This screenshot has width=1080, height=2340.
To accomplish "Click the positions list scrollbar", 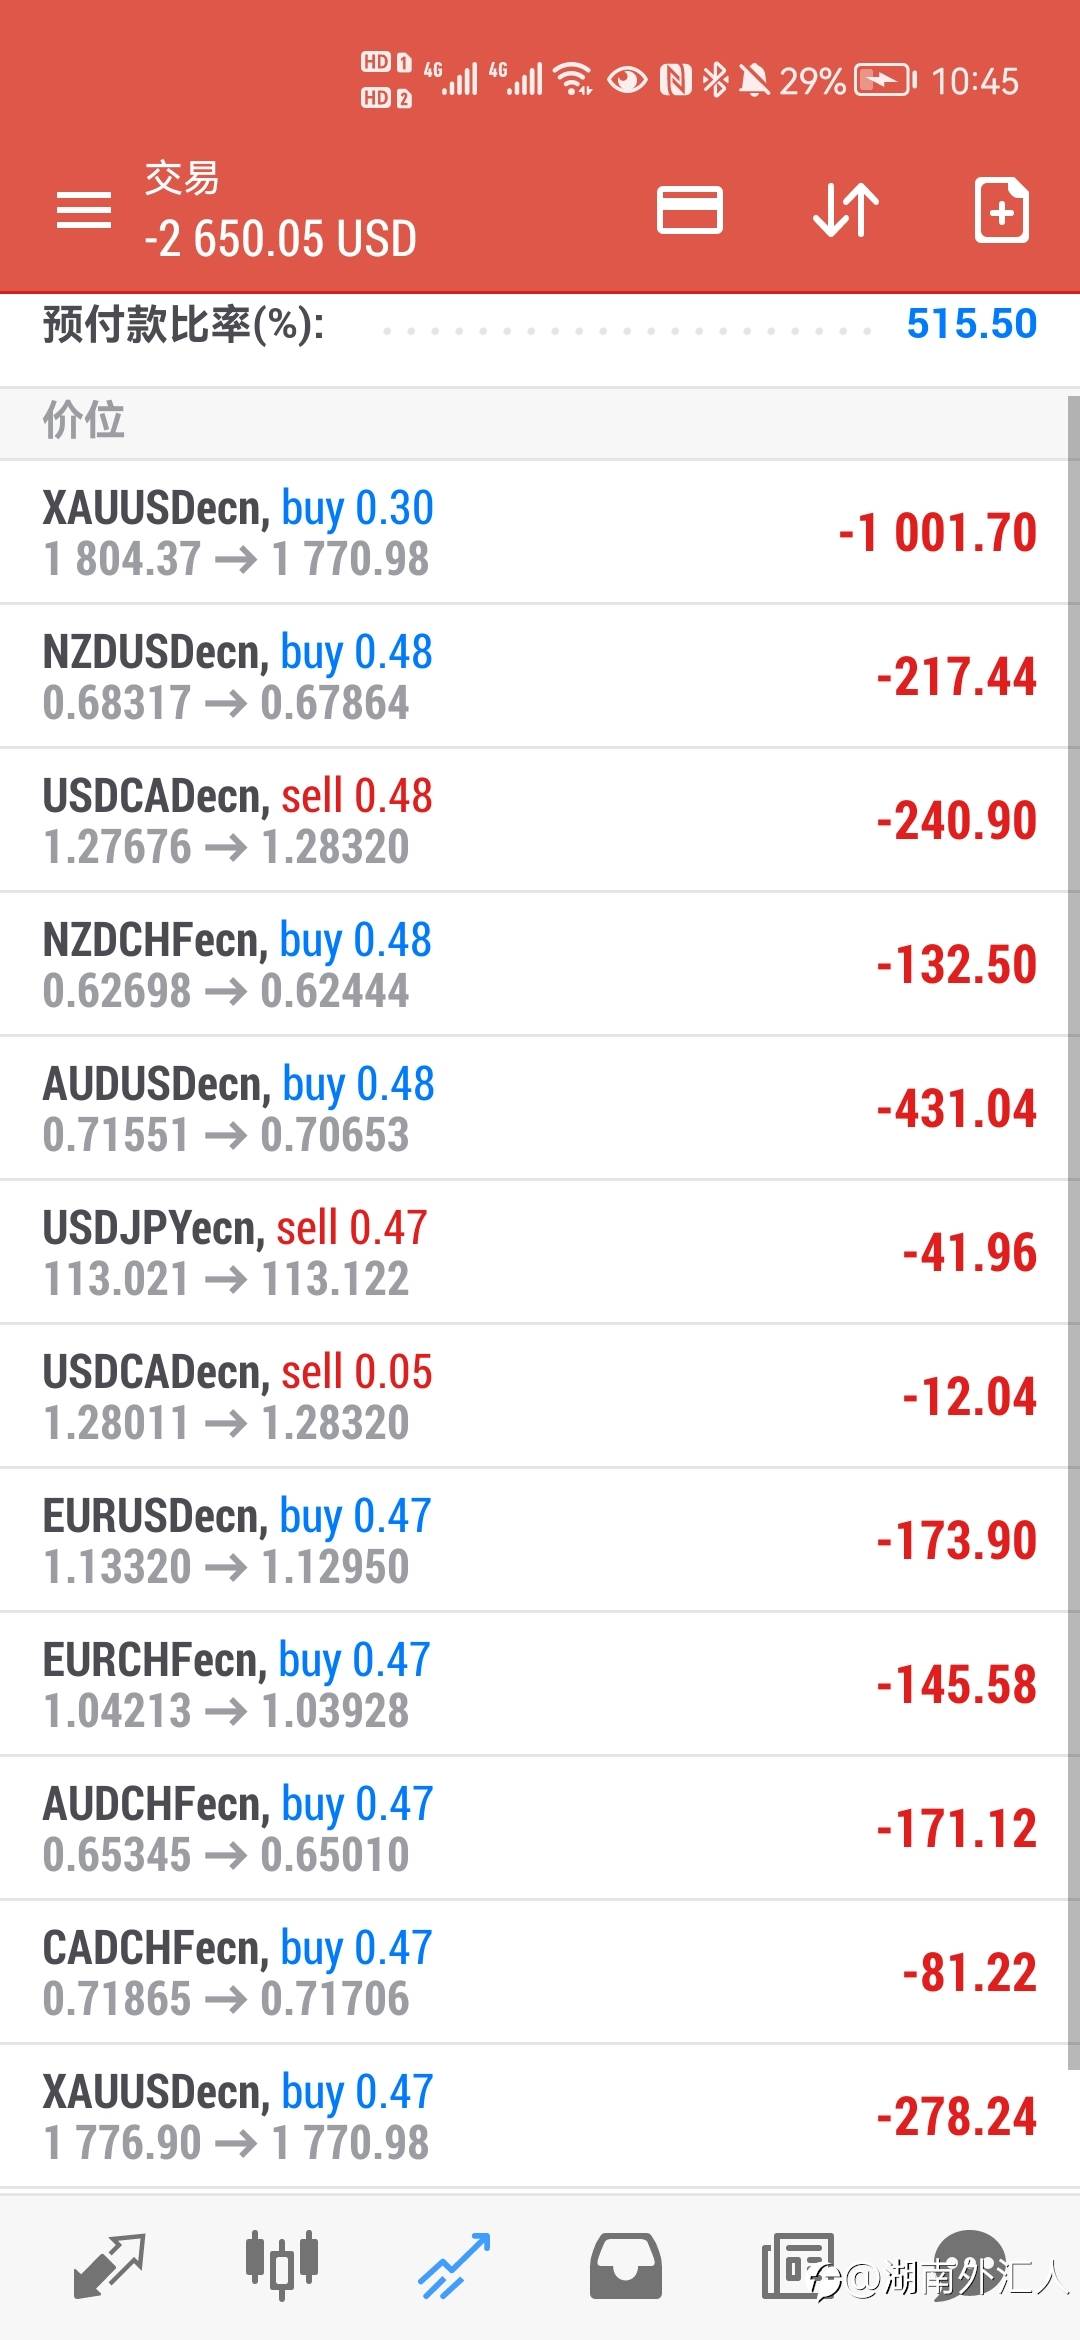I will [1074, 1230].
